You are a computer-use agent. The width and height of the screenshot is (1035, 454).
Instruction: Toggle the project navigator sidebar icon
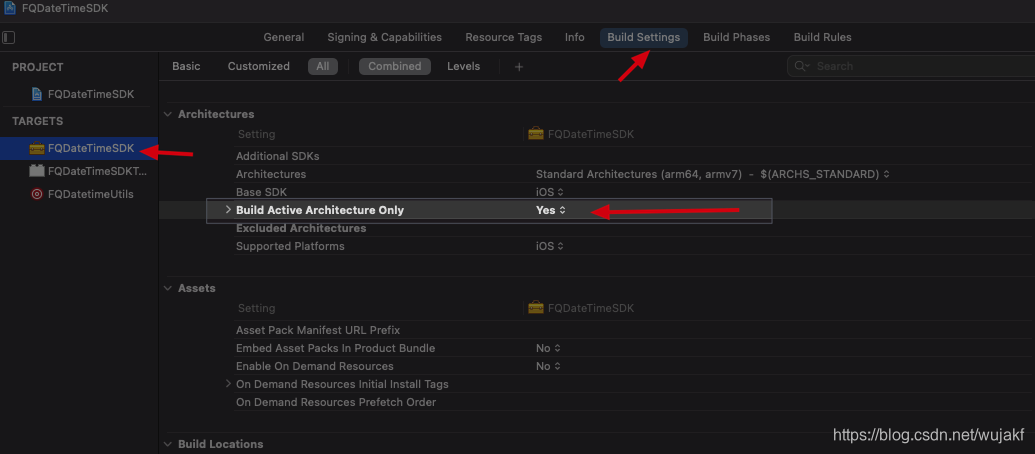9,38
